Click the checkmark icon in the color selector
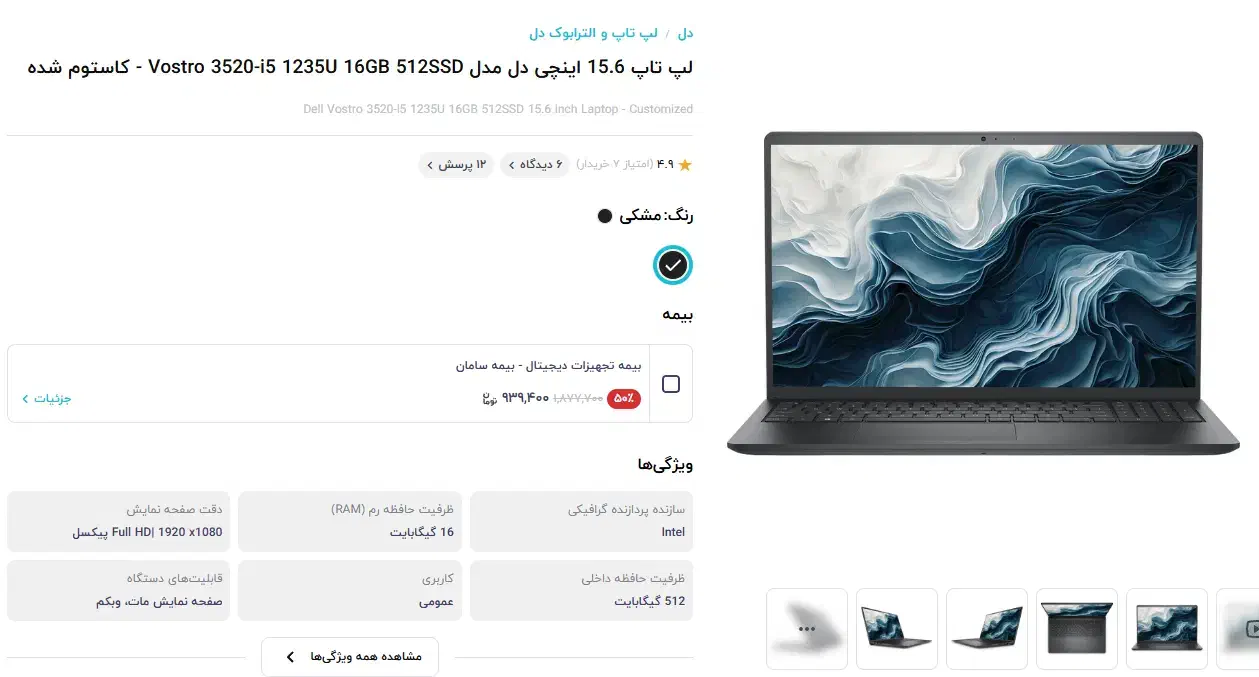 (673, 266)
